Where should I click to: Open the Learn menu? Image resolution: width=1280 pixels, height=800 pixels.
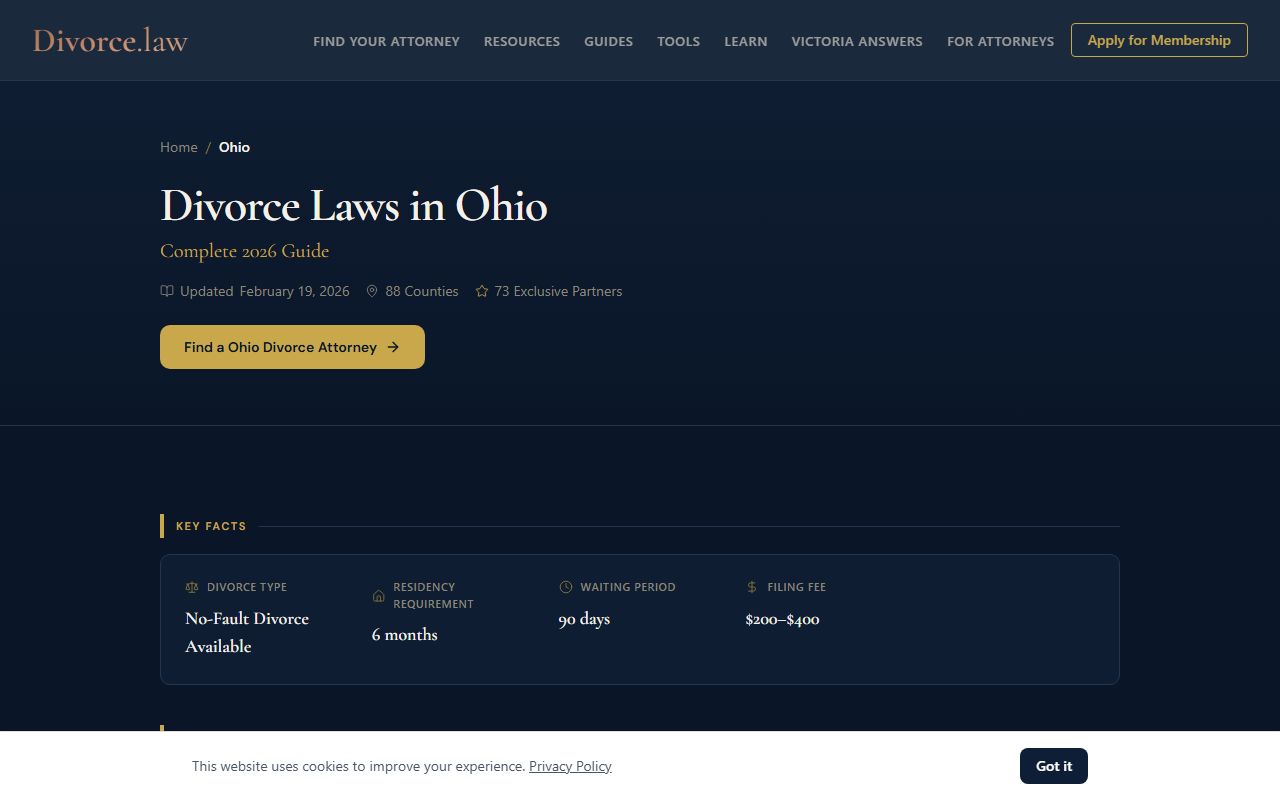pyautogui.click(x=746, y=41)
